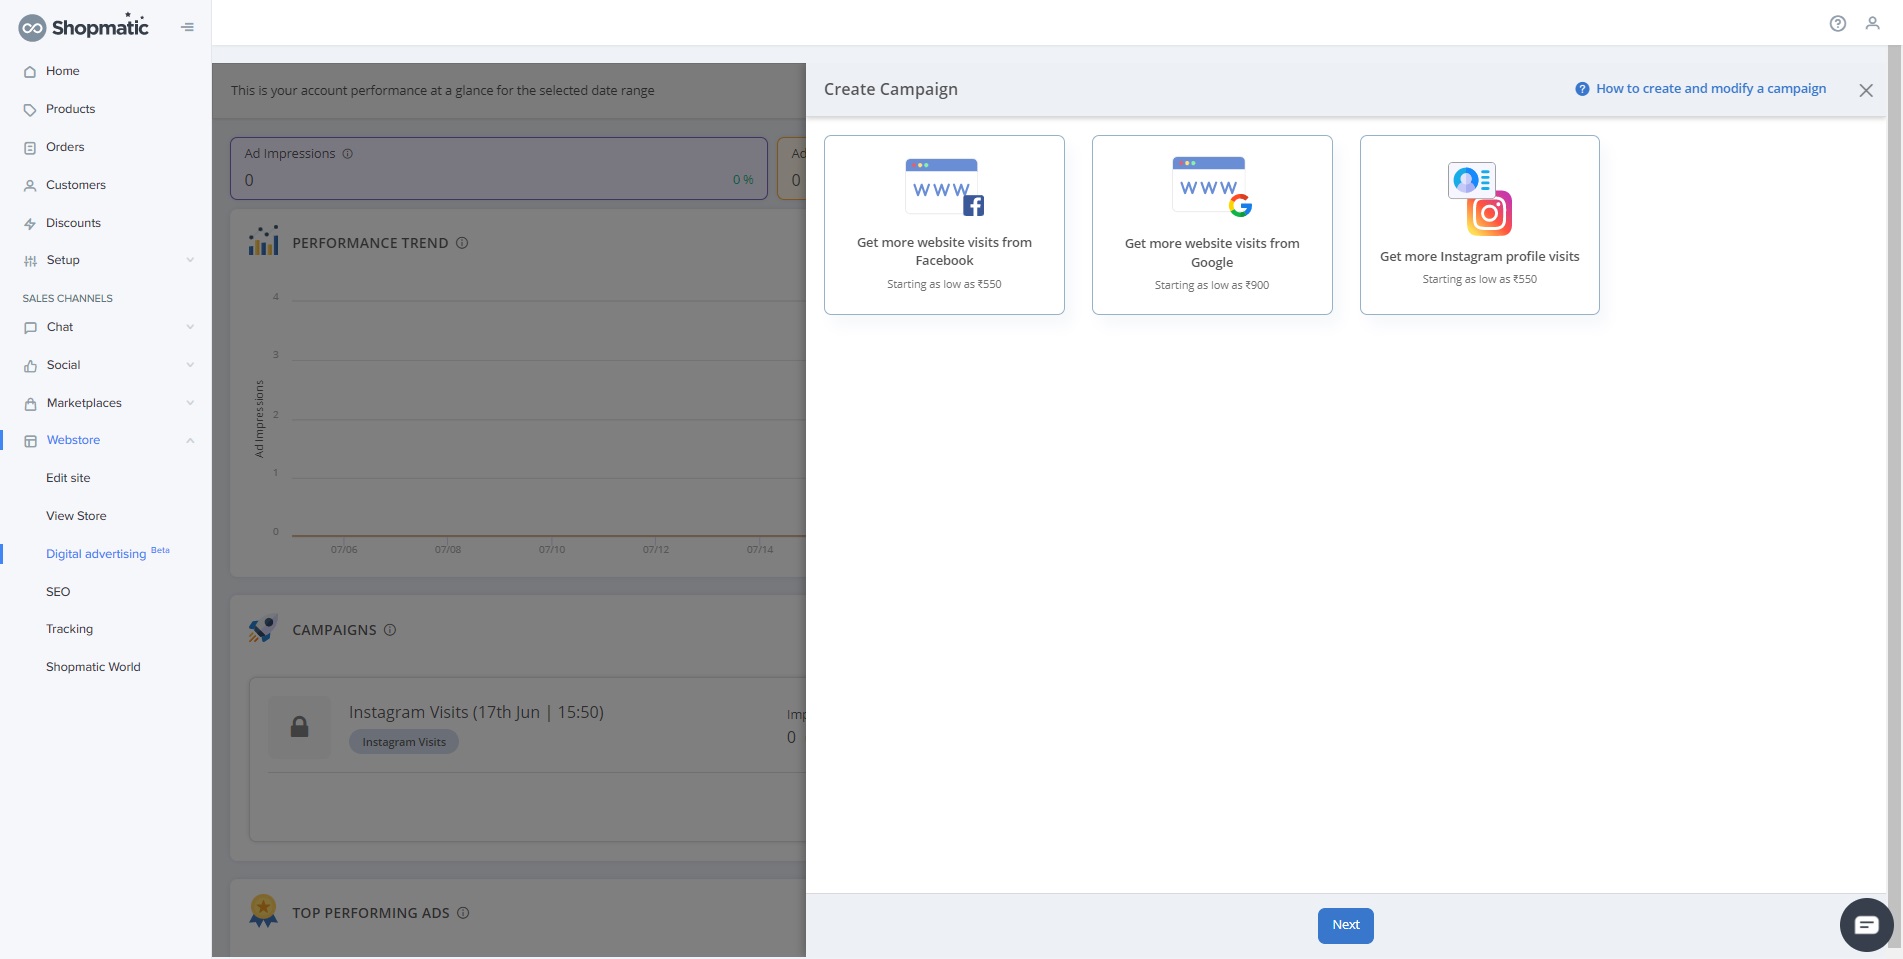Click the Customers person icon

coord(30,186)
